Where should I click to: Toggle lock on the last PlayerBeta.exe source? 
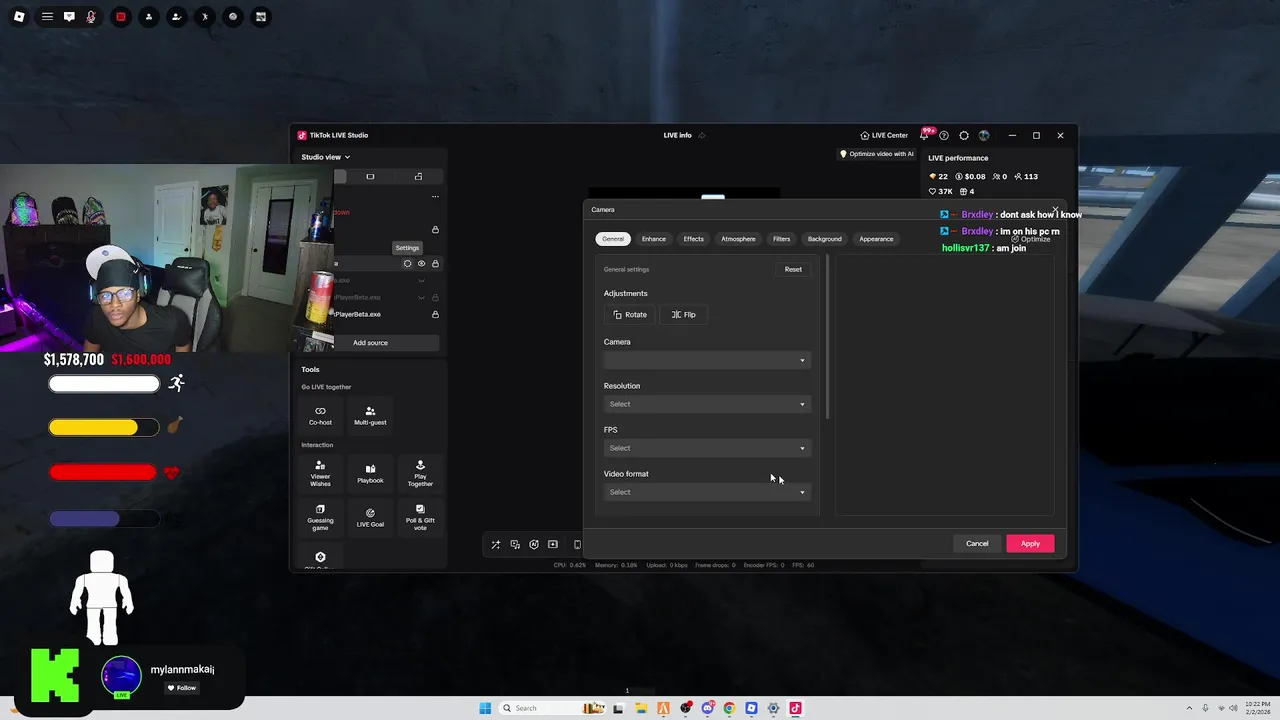pos(435,314)
